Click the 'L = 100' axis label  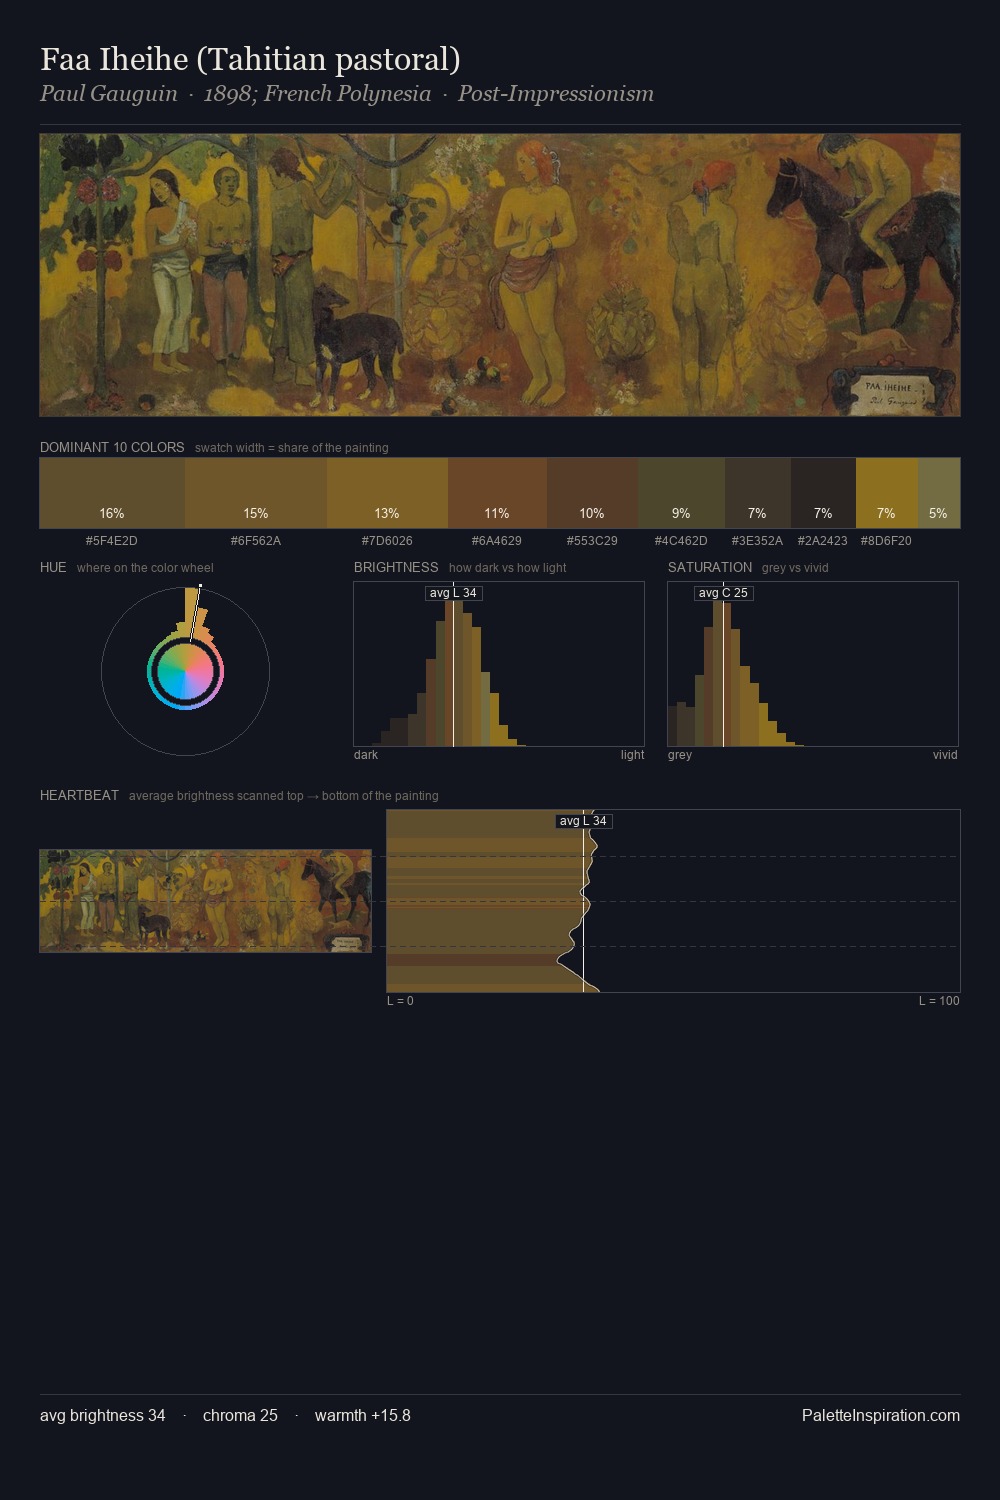[x=939, y=1001]
